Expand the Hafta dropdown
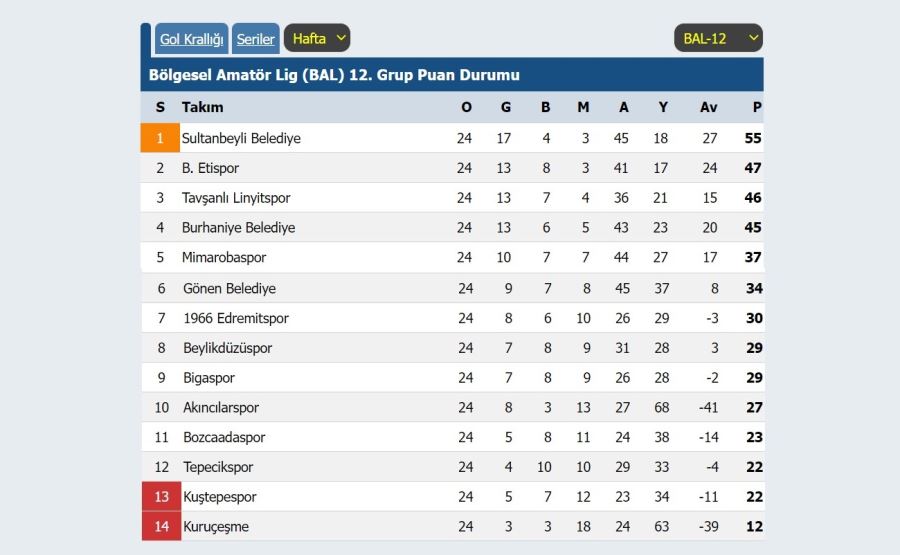900x555 pixels. pyautogui.click(x=317, y=38)
